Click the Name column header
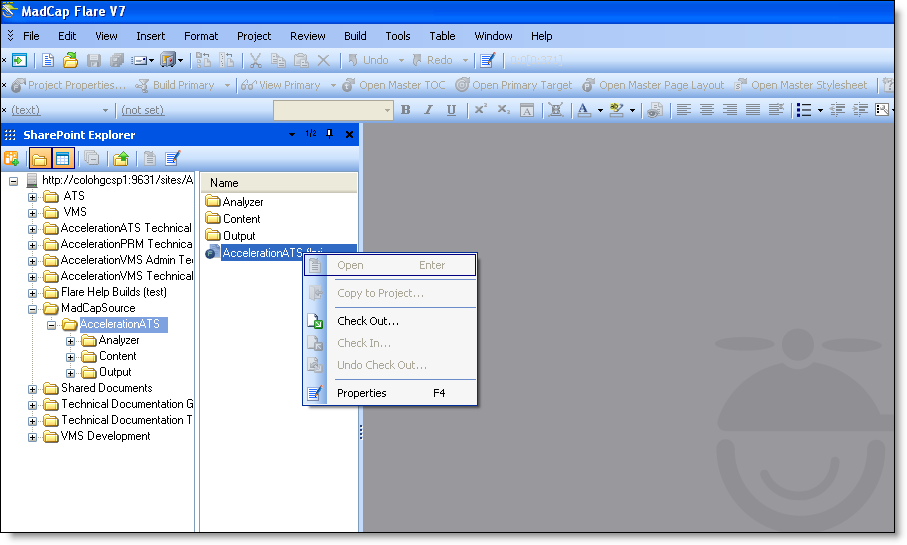907x545 pixels. pyautogui.click(x=279, y=183)
